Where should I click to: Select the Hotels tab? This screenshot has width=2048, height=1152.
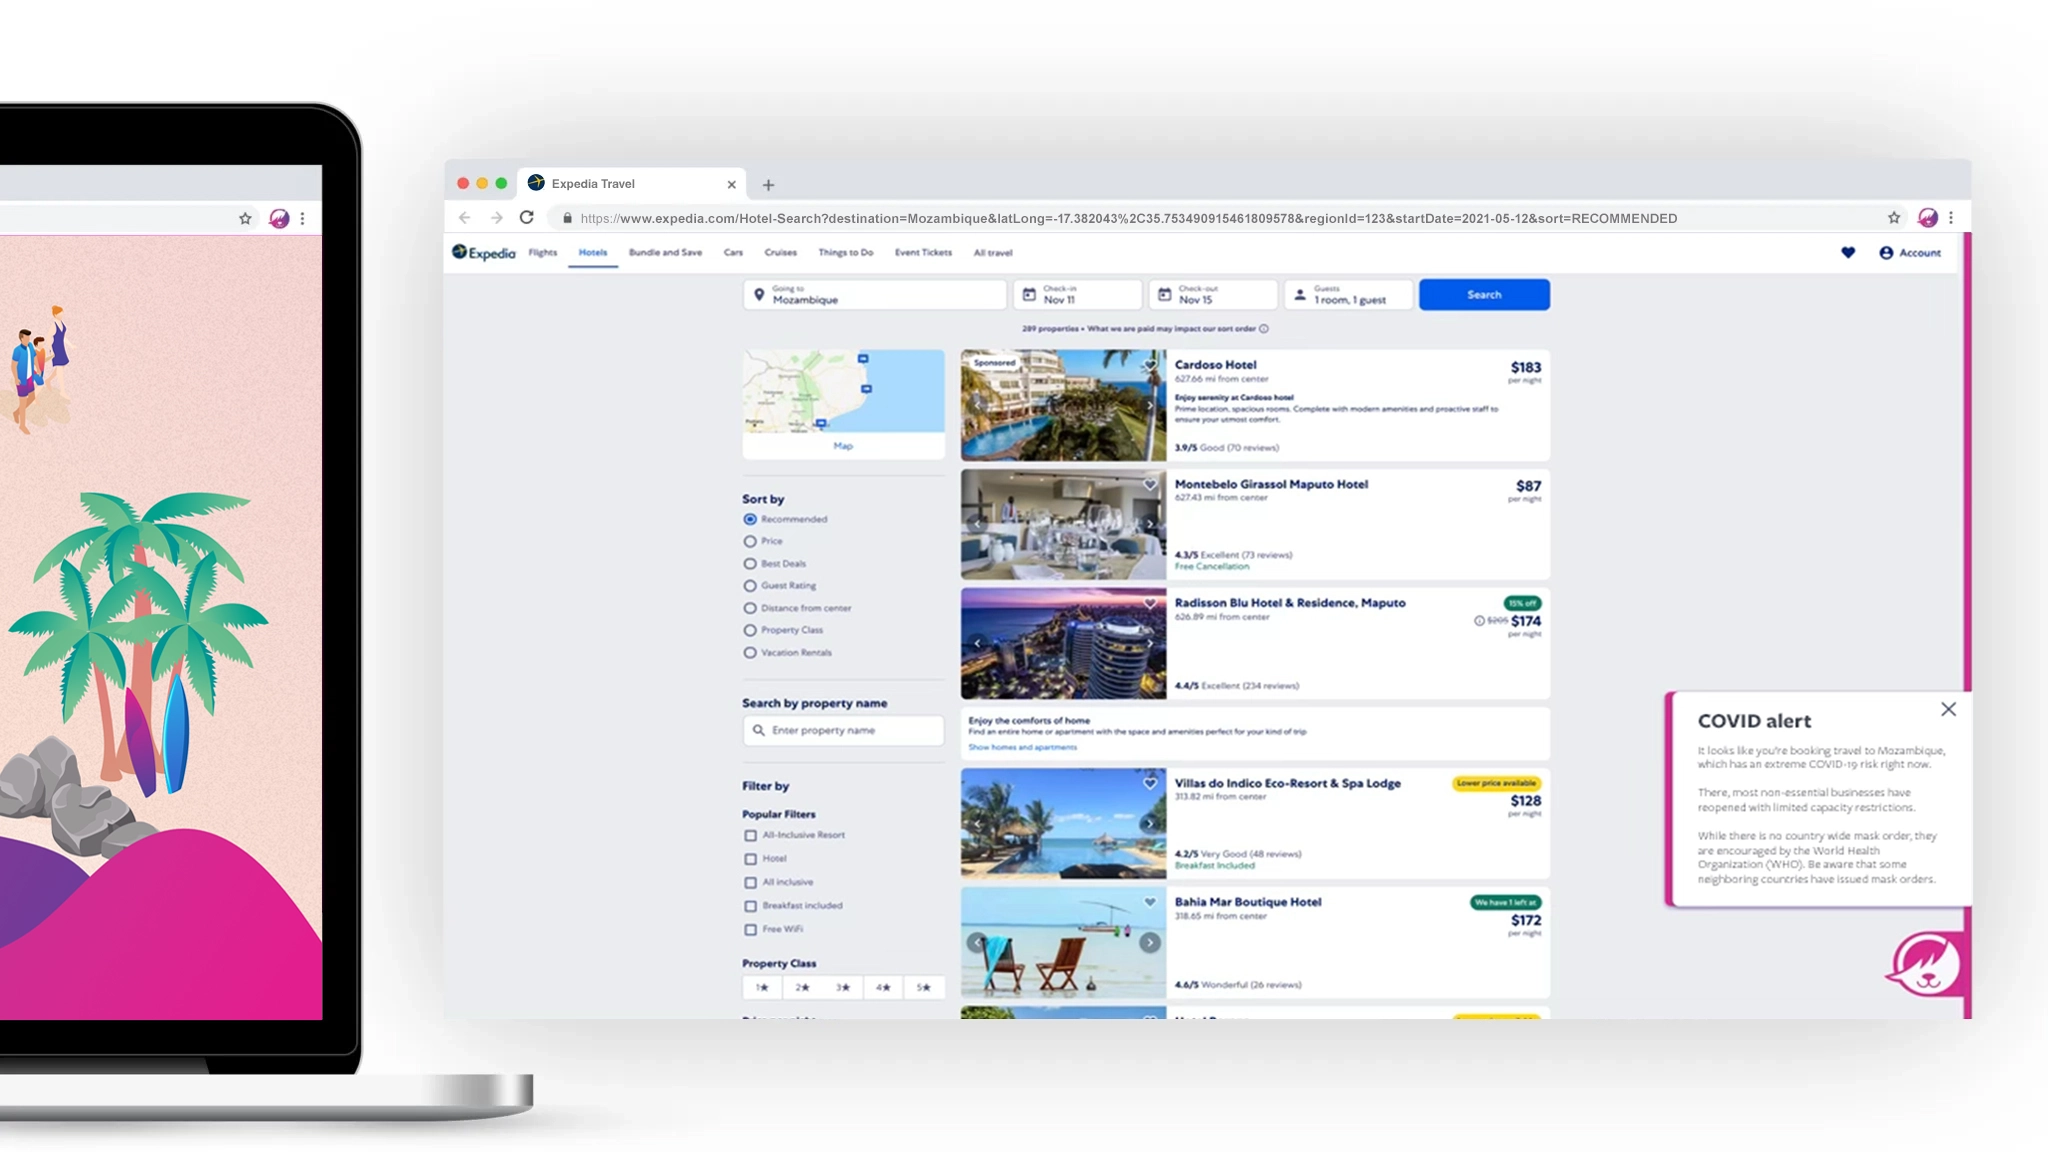(593, 253)
